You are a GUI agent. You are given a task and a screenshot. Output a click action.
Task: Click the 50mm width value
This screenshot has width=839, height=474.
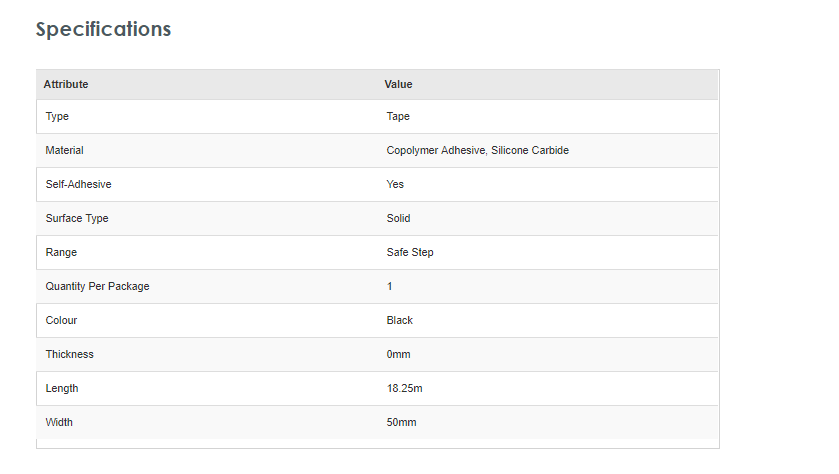point(401,422)
